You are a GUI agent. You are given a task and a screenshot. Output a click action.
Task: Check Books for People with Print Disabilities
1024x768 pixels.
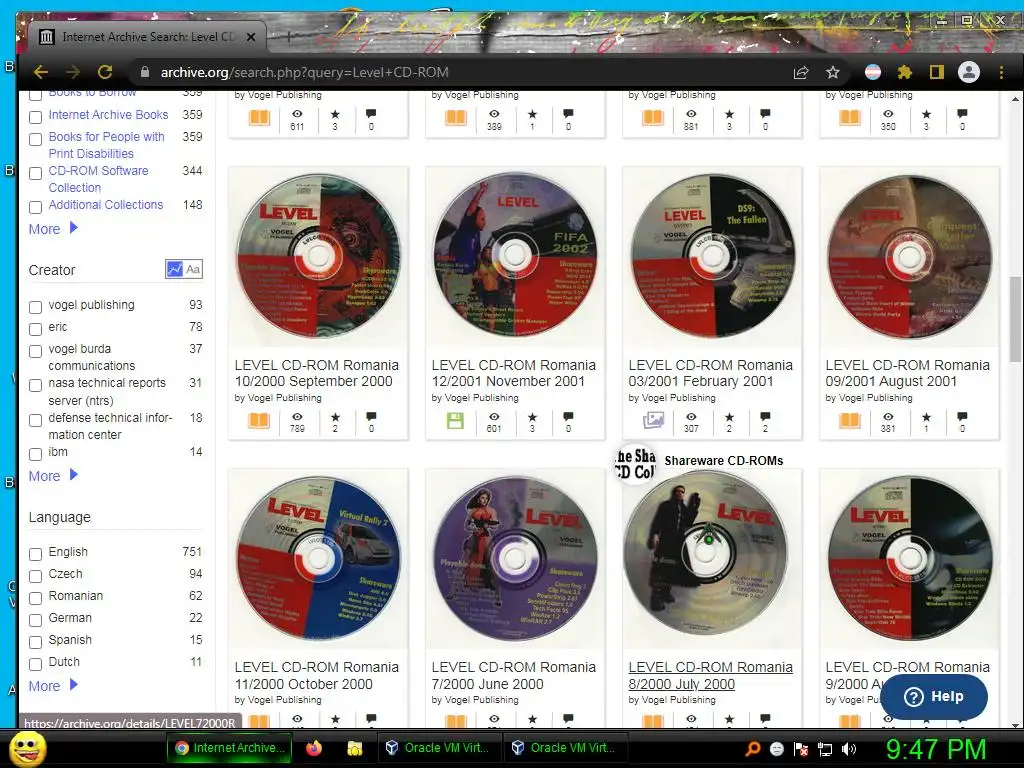pyautogui.click(x=36, y=139)
